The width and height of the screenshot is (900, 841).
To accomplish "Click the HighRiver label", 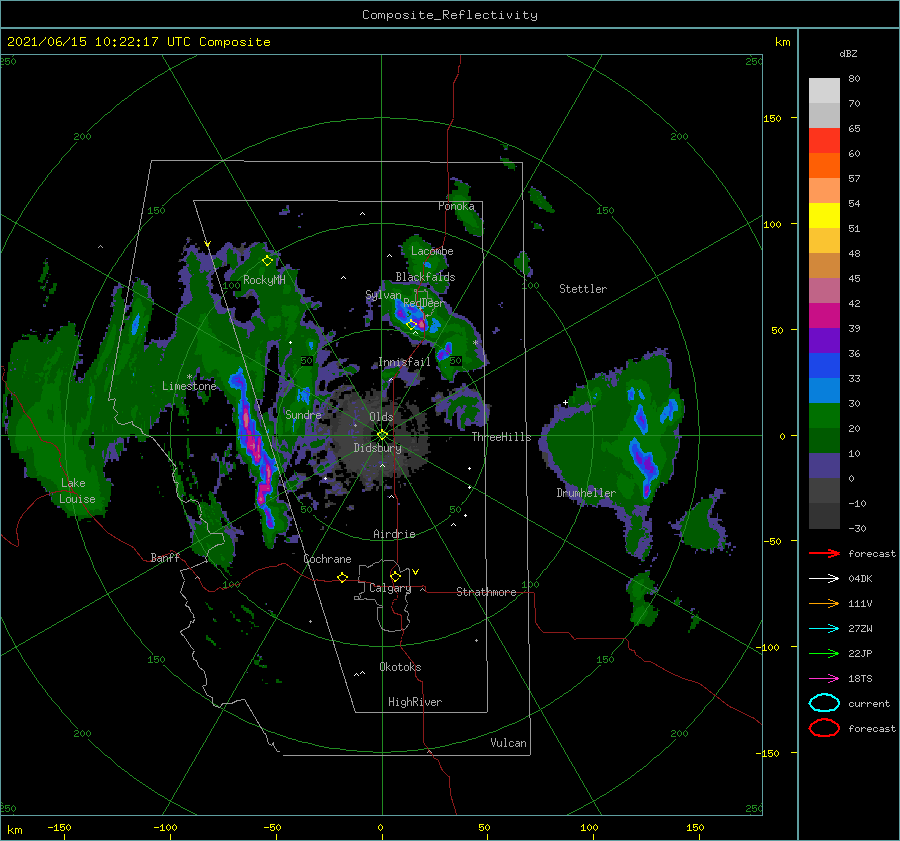I will [415, 702].
